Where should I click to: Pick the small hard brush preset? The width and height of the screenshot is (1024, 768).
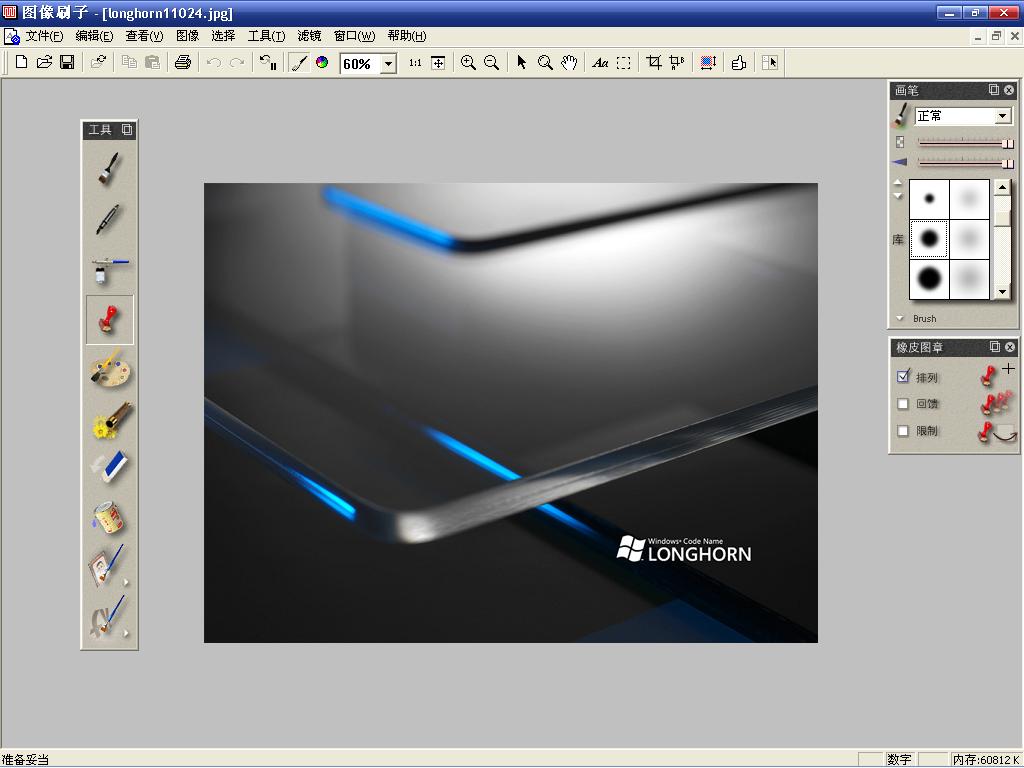coord(929,199)
